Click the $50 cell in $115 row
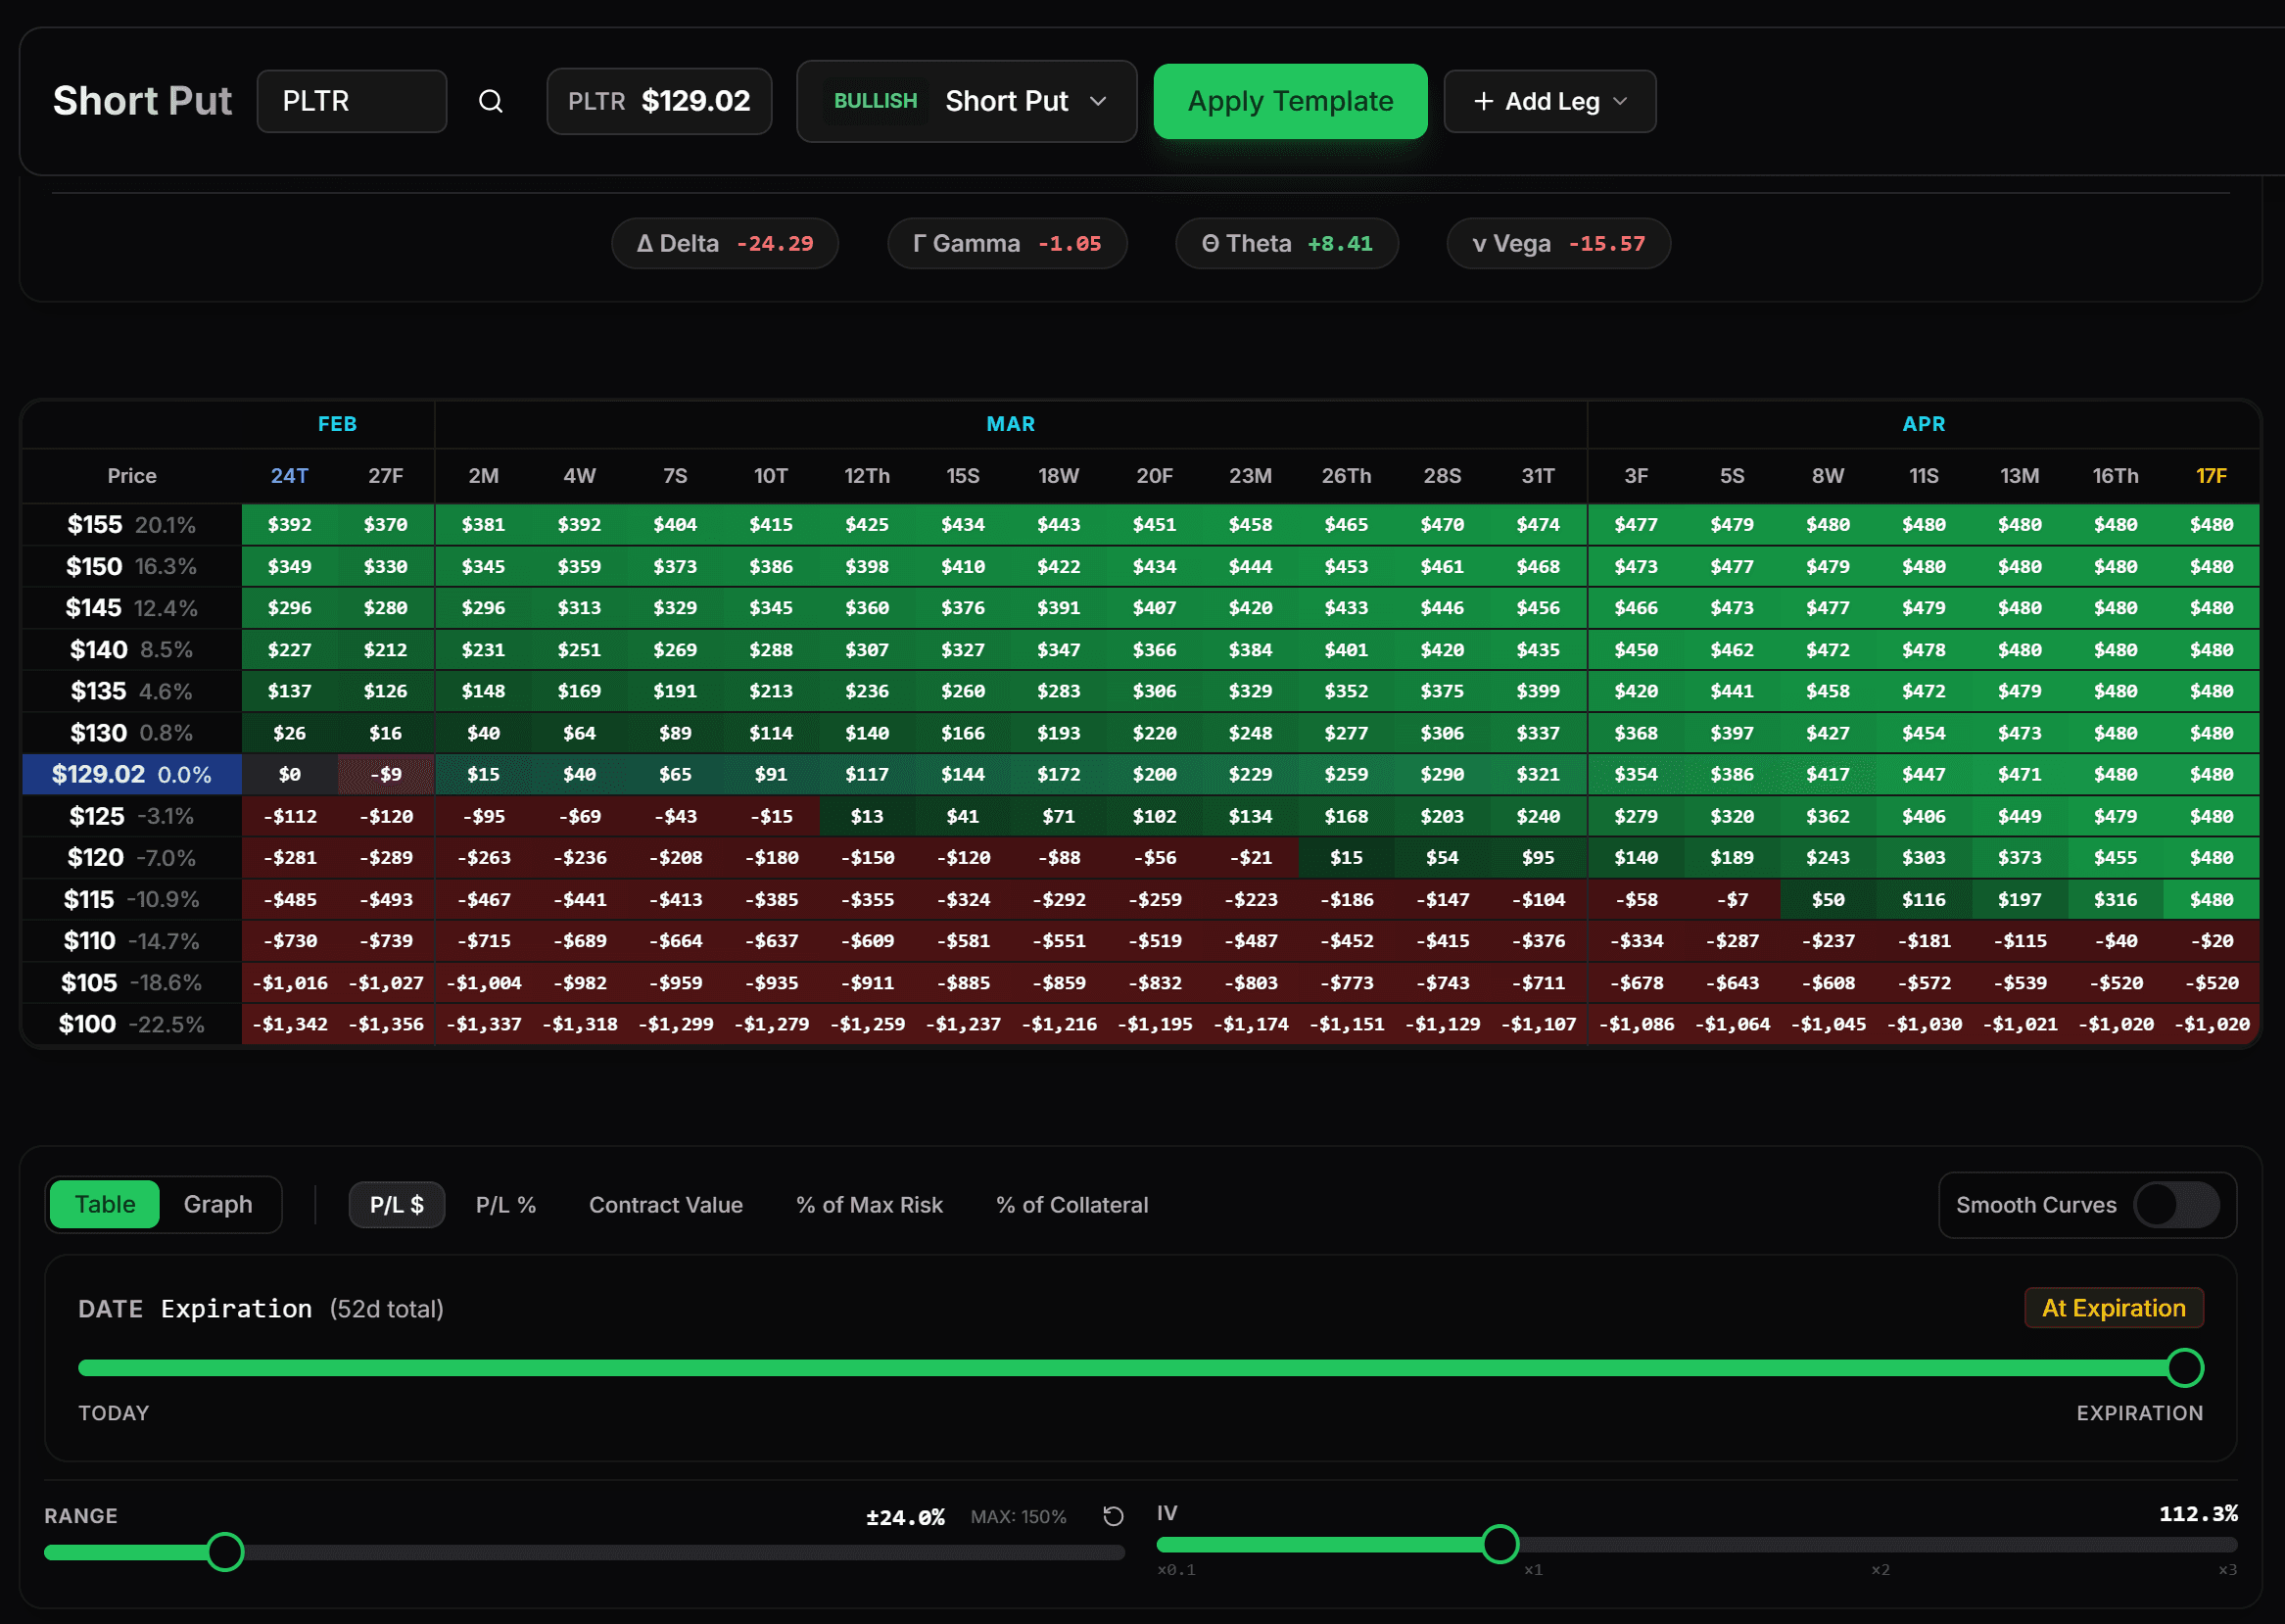The image size is (2285, 1624). pos(1827,899)
